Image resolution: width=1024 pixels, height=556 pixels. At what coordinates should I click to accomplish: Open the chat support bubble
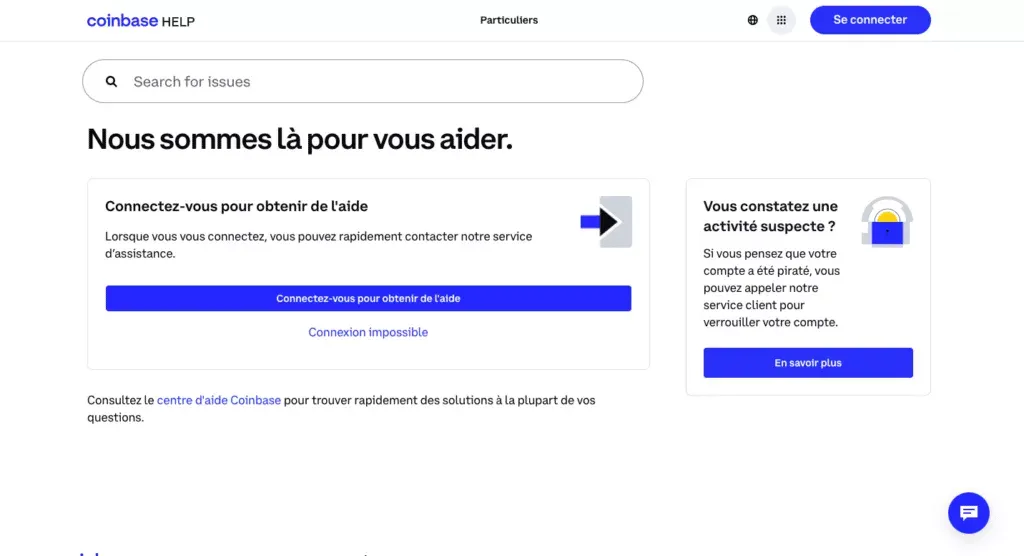[x=968, y=513]
